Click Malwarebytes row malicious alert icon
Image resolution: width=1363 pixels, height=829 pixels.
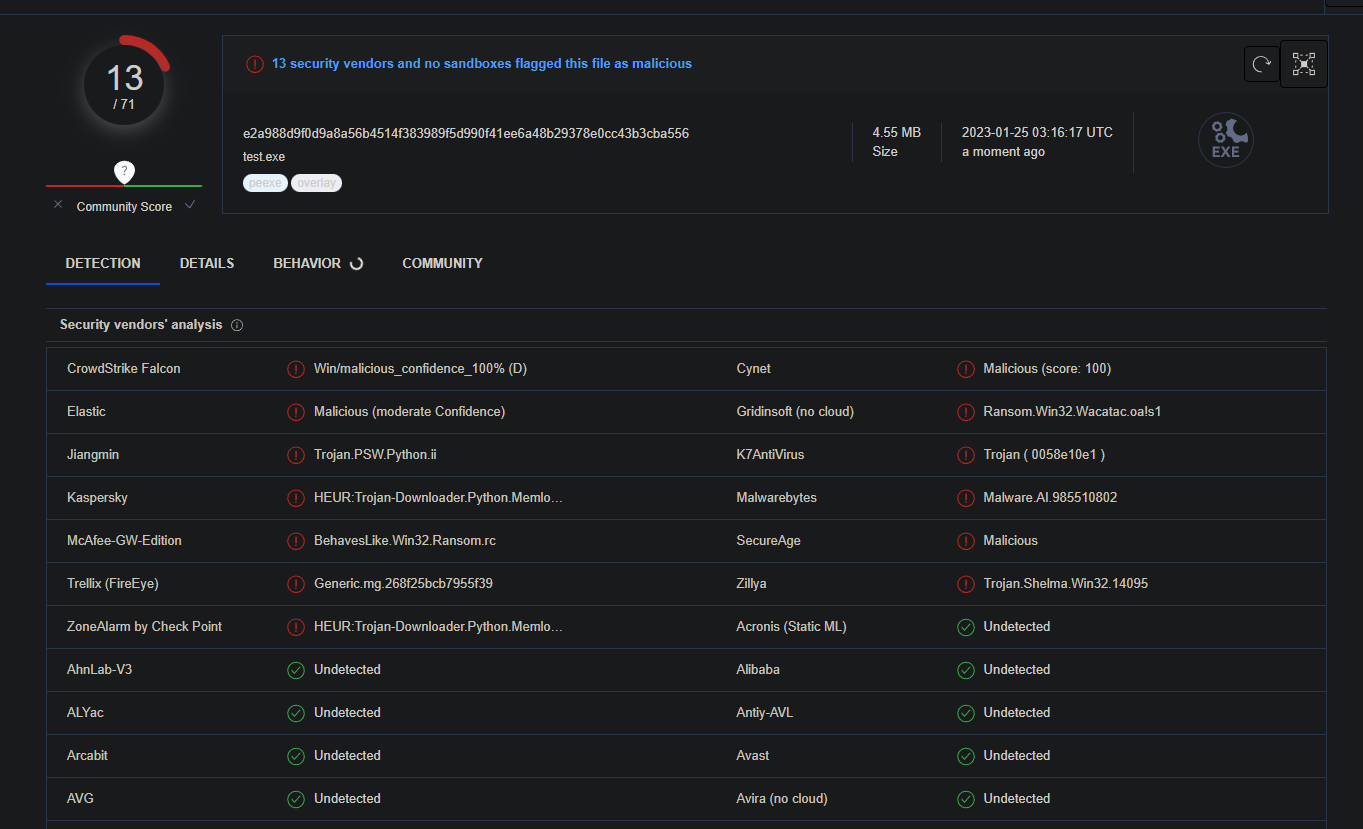click(966, 498)
